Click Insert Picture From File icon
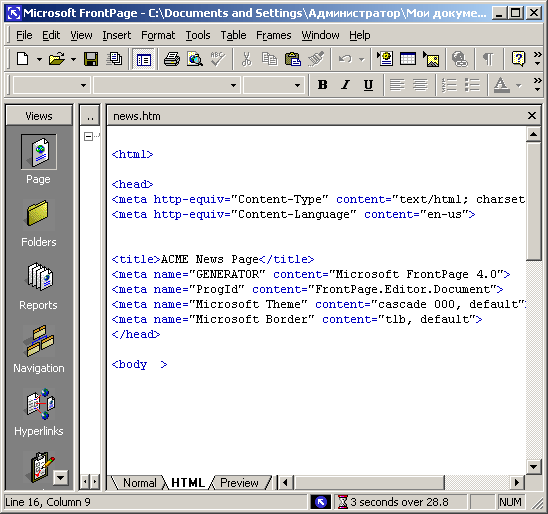 click(x=431, y=59)
